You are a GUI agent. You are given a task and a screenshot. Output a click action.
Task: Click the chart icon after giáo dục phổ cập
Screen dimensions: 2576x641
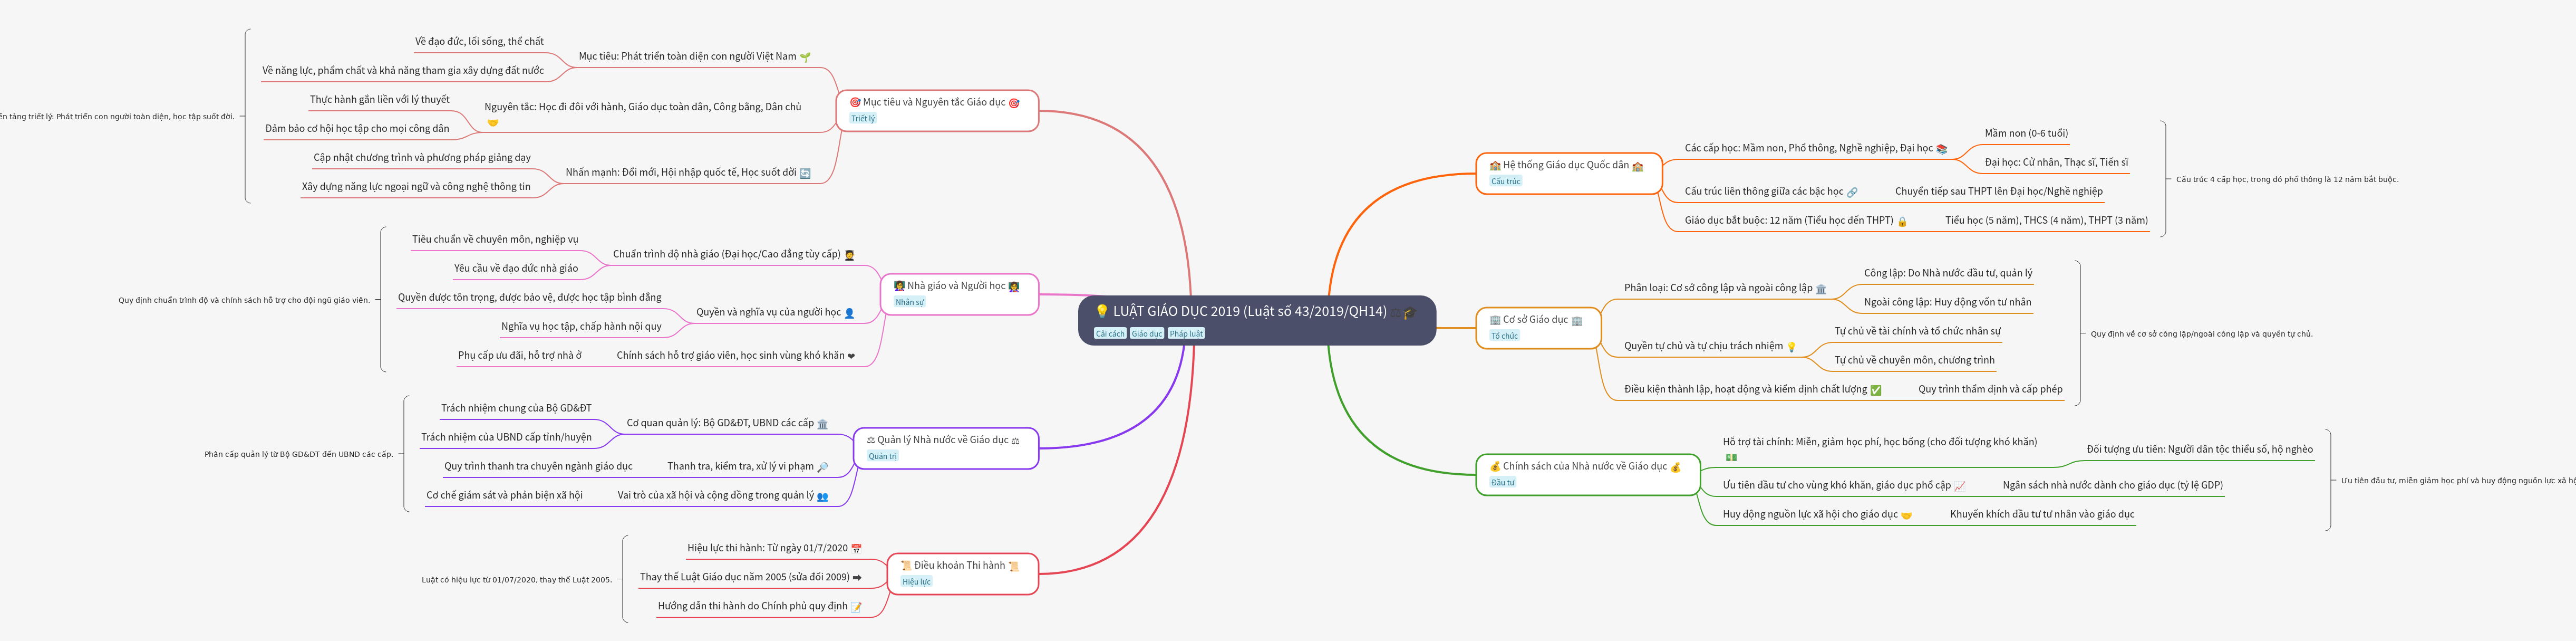(x=1959, y=486)
